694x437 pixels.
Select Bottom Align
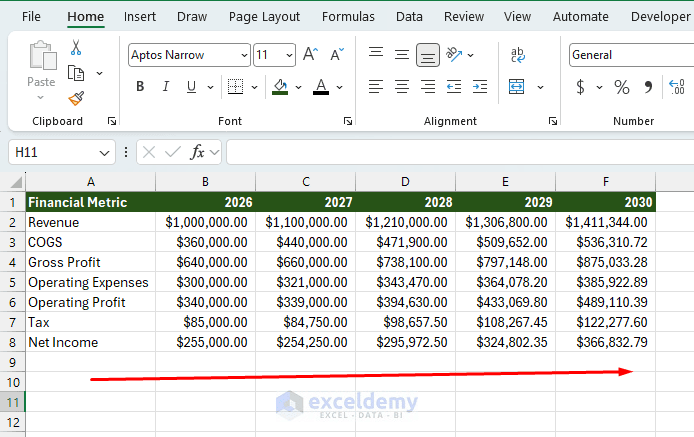428,55
